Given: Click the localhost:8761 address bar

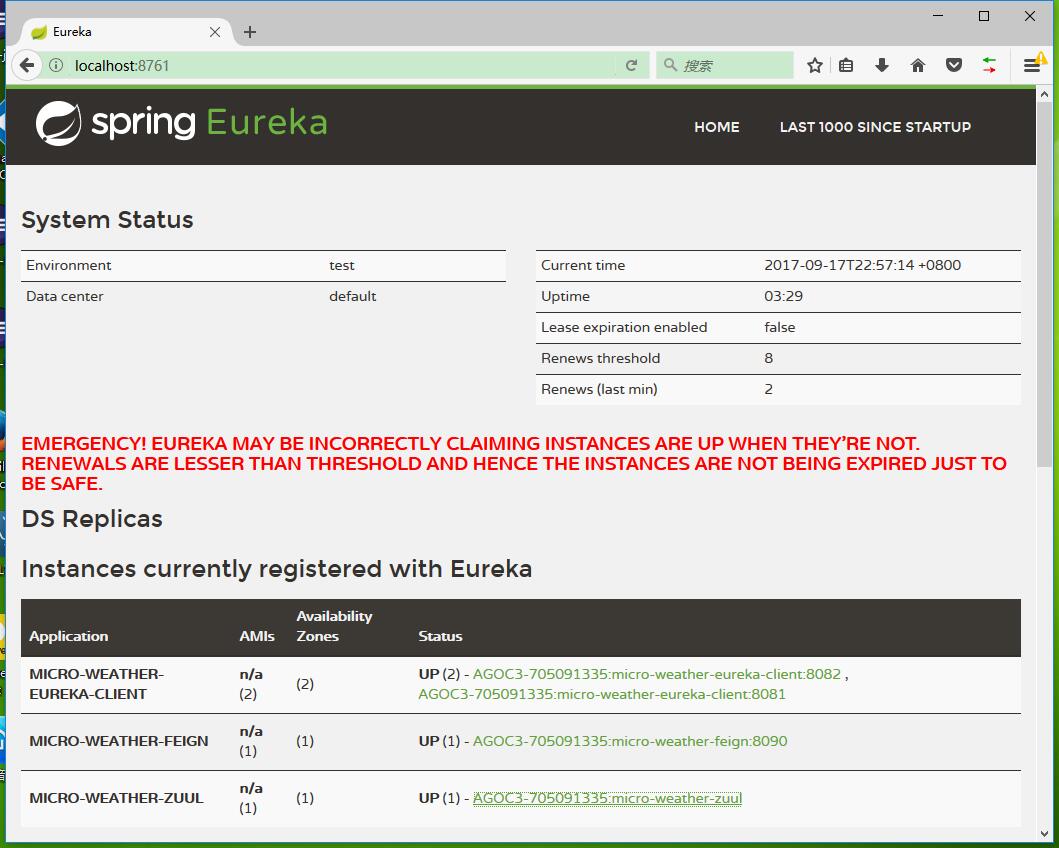Looking at the screenshot, I should point(340,66).
